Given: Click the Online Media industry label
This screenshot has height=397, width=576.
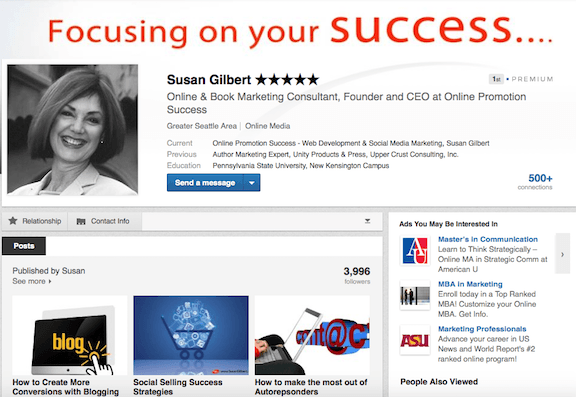Looking at the screenshot, I should 267,126.
